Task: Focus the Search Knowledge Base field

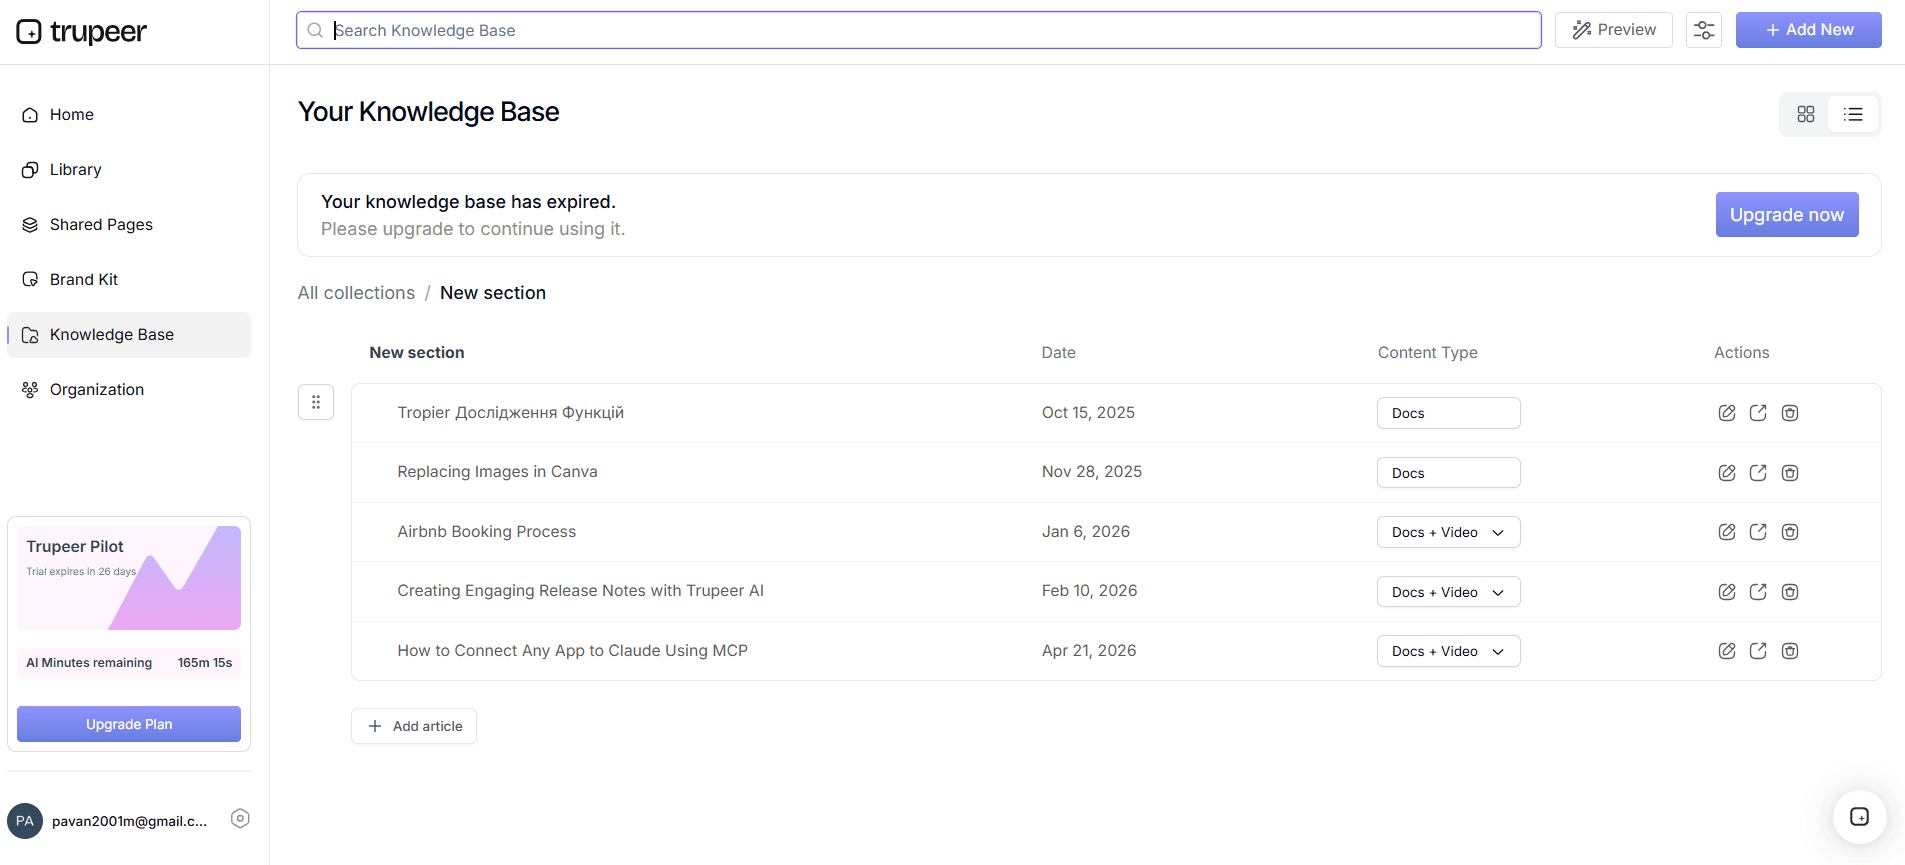Action: [x=918, y=30]
